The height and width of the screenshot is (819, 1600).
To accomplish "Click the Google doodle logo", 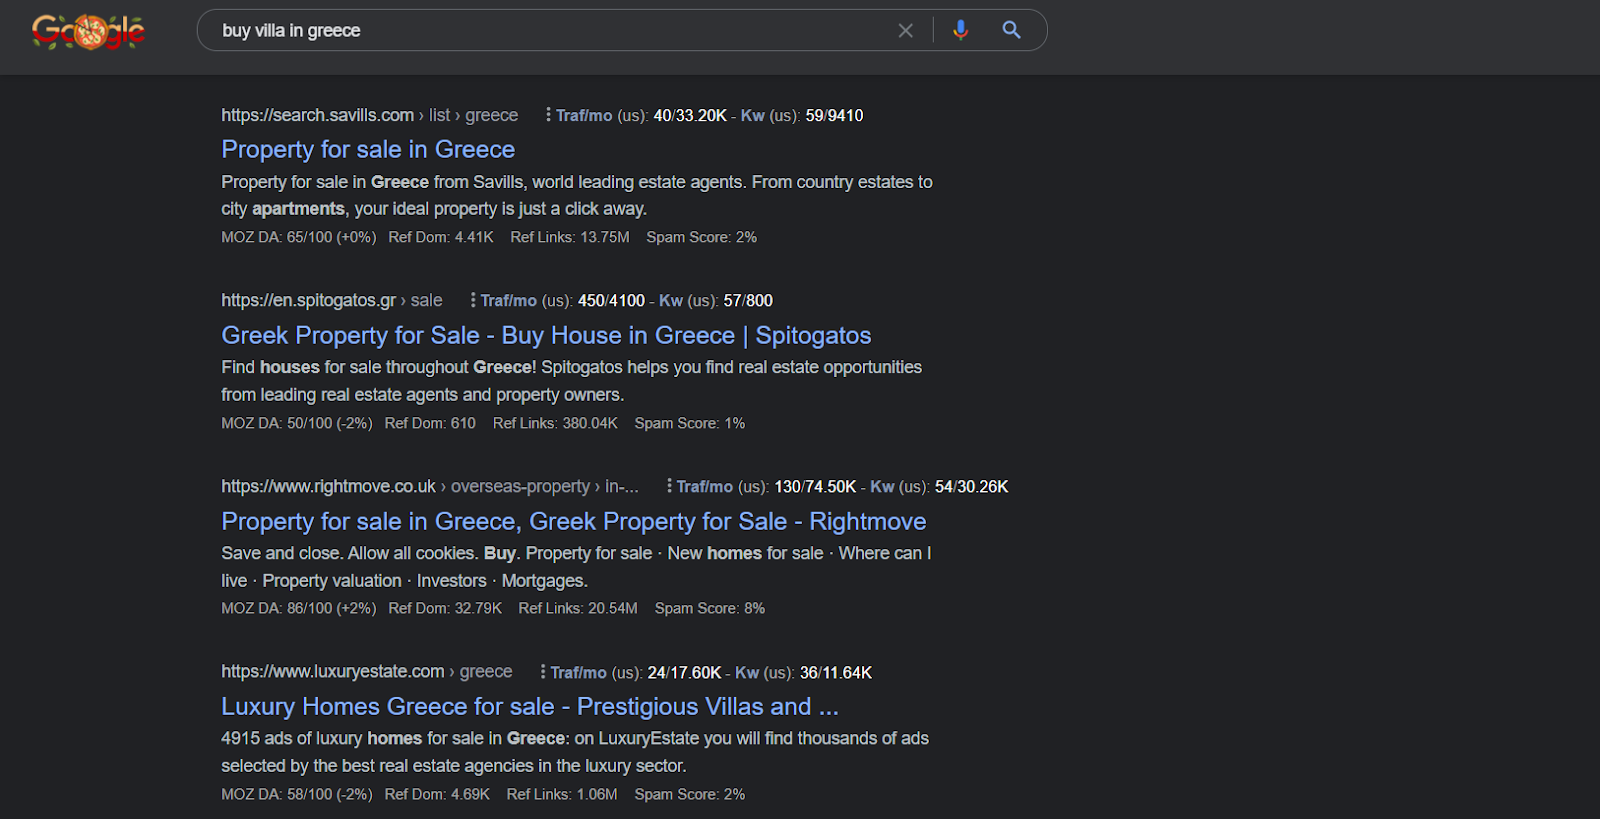I will pyautogui.click(x=88, y=31).
